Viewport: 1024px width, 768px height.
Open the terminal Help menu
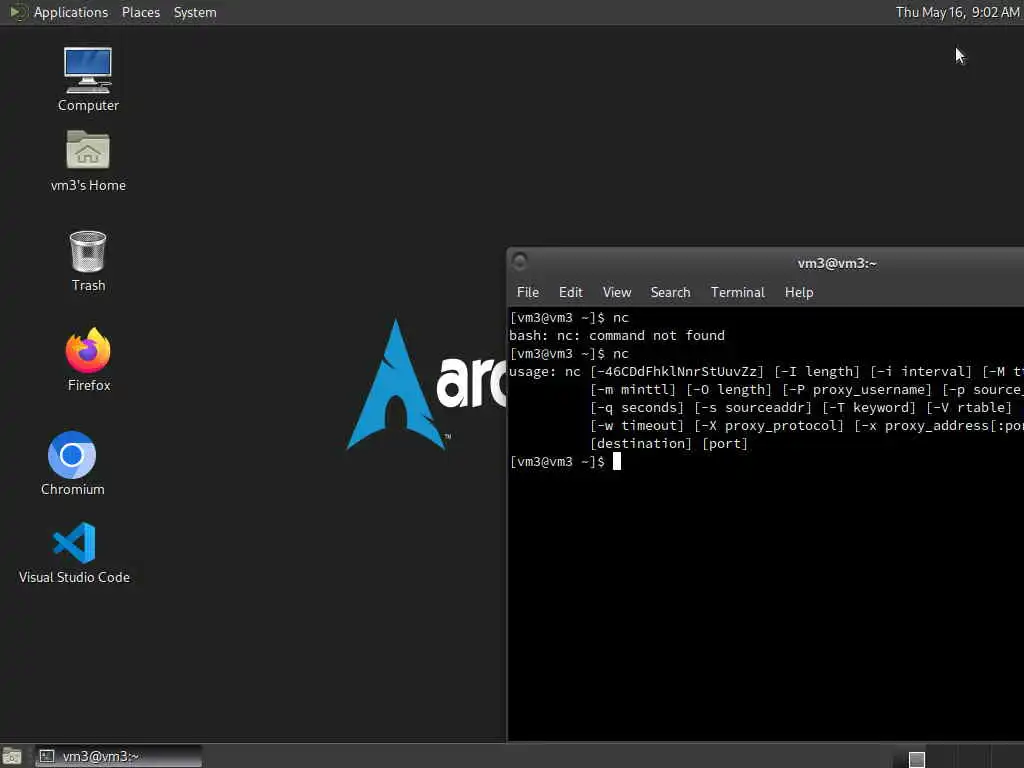(799, 293)
